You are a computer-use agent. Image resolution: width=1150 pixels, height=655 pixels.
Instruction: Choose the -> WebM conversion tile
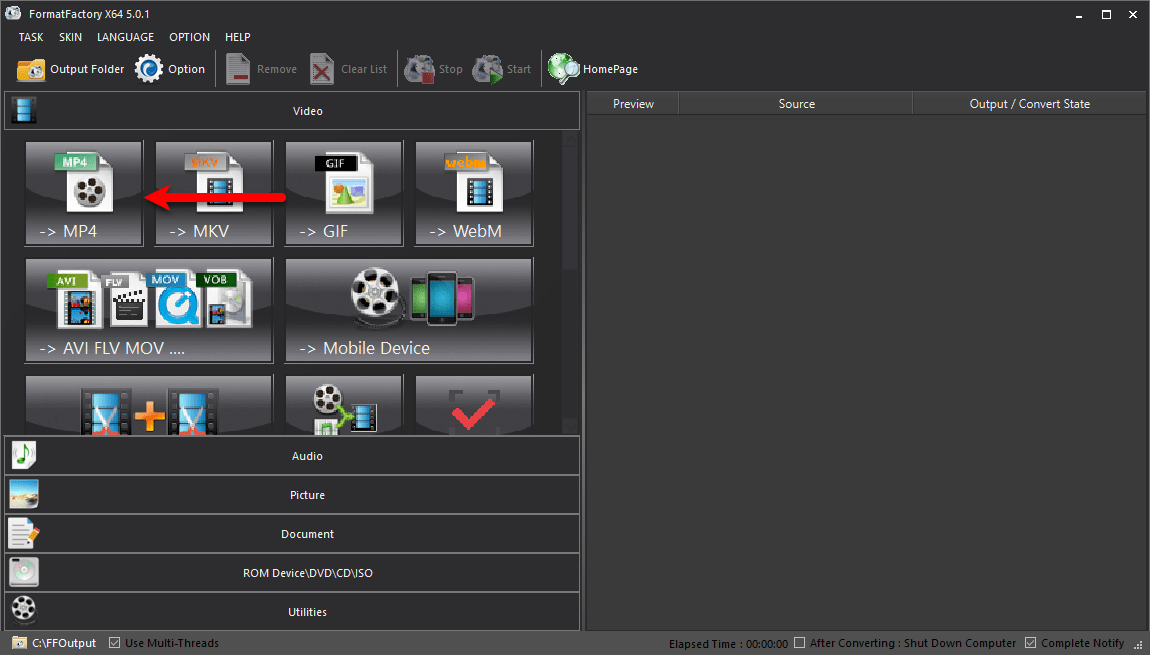(x=474, y=194)
